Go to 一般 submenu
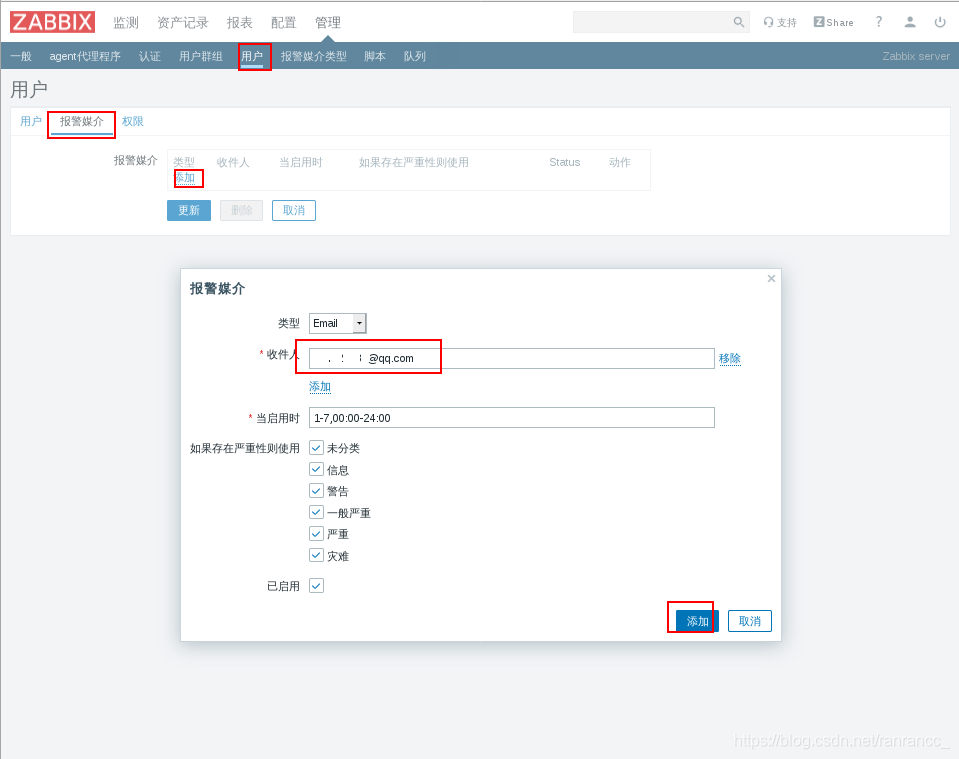Viewport: 959px width, 759px height. [x=21, y=56]
